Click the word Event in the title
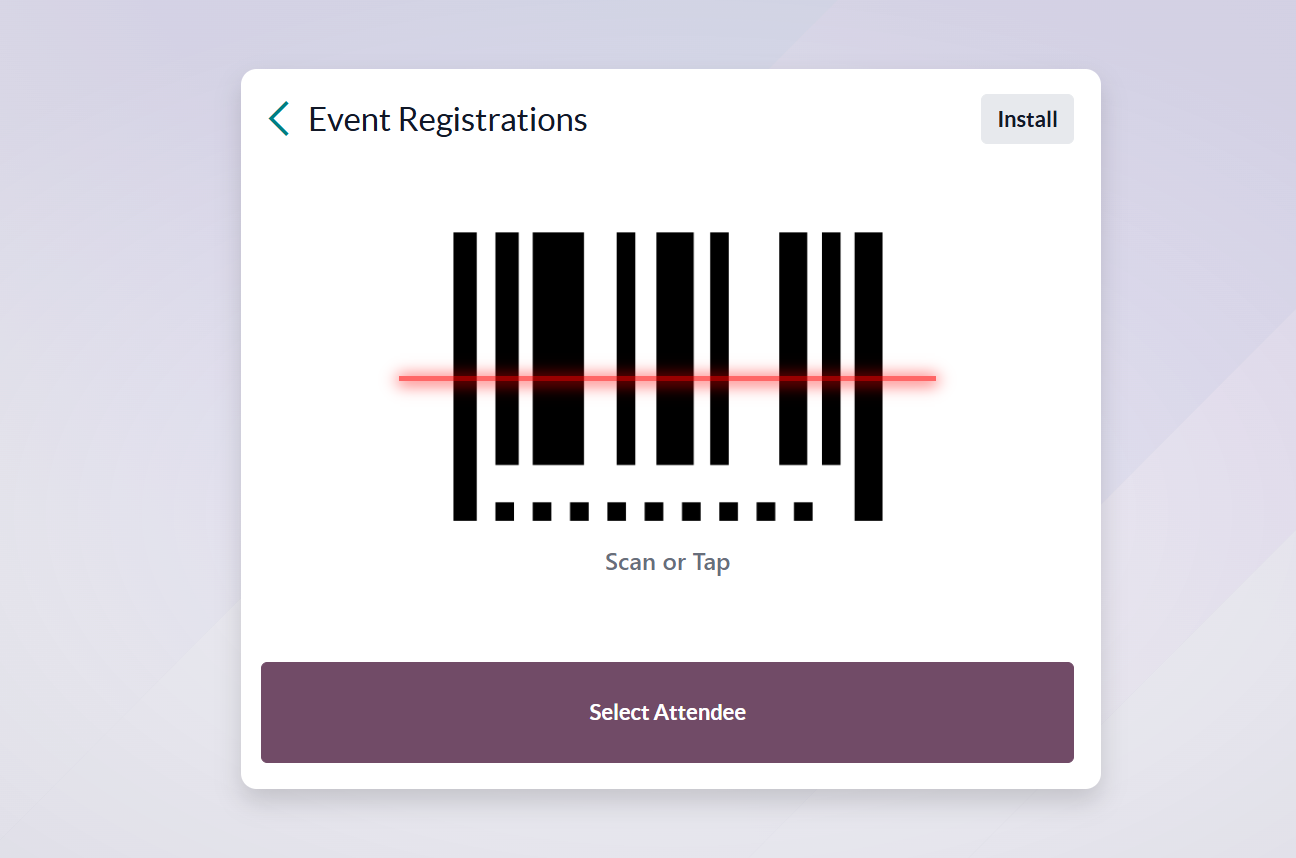Image resolution: width=1296 pixels, height=858 pixels. coord(349,119)
